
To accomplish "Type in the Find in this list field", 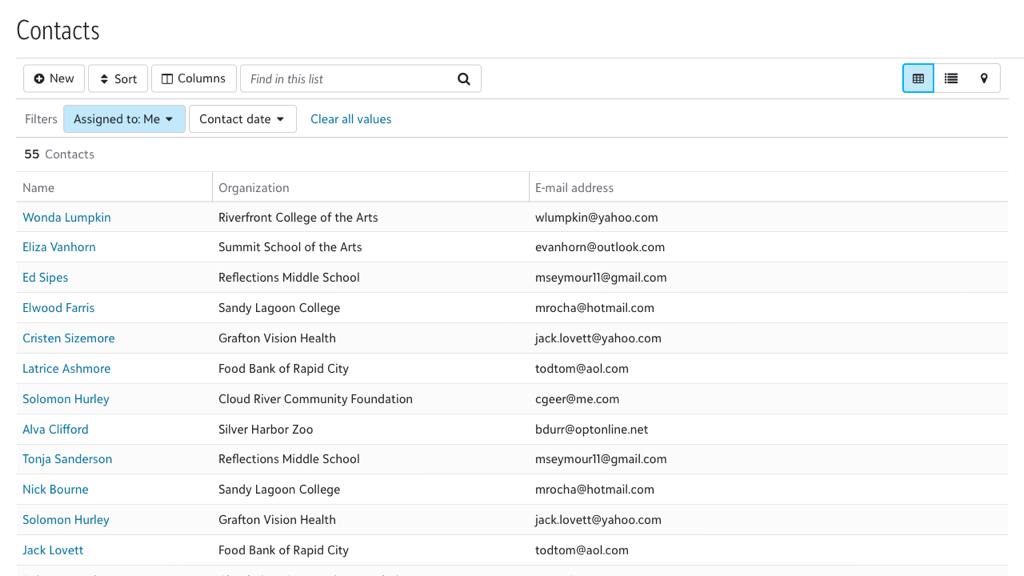I will [345, 79].
